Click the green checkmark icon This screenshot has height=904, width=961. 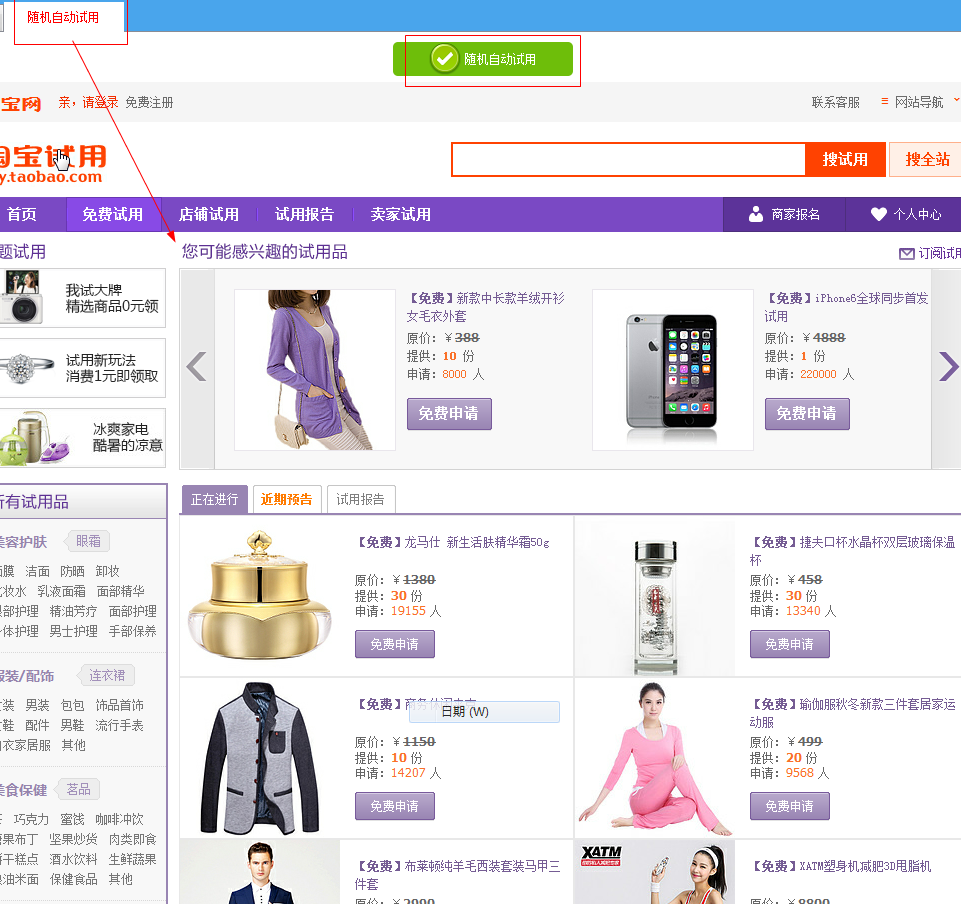pos(444,59)
